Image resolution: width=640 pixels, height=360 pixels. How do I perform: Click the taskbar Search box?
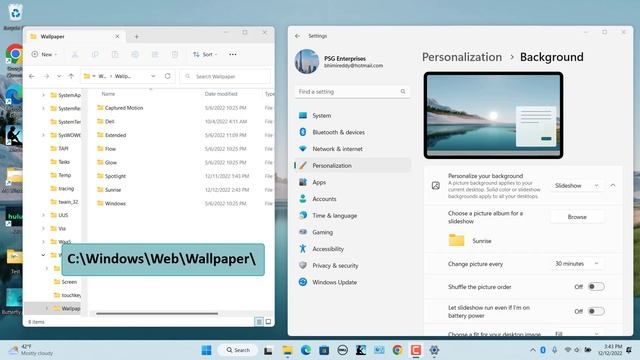pyautogui.click(x=238, y=350)
